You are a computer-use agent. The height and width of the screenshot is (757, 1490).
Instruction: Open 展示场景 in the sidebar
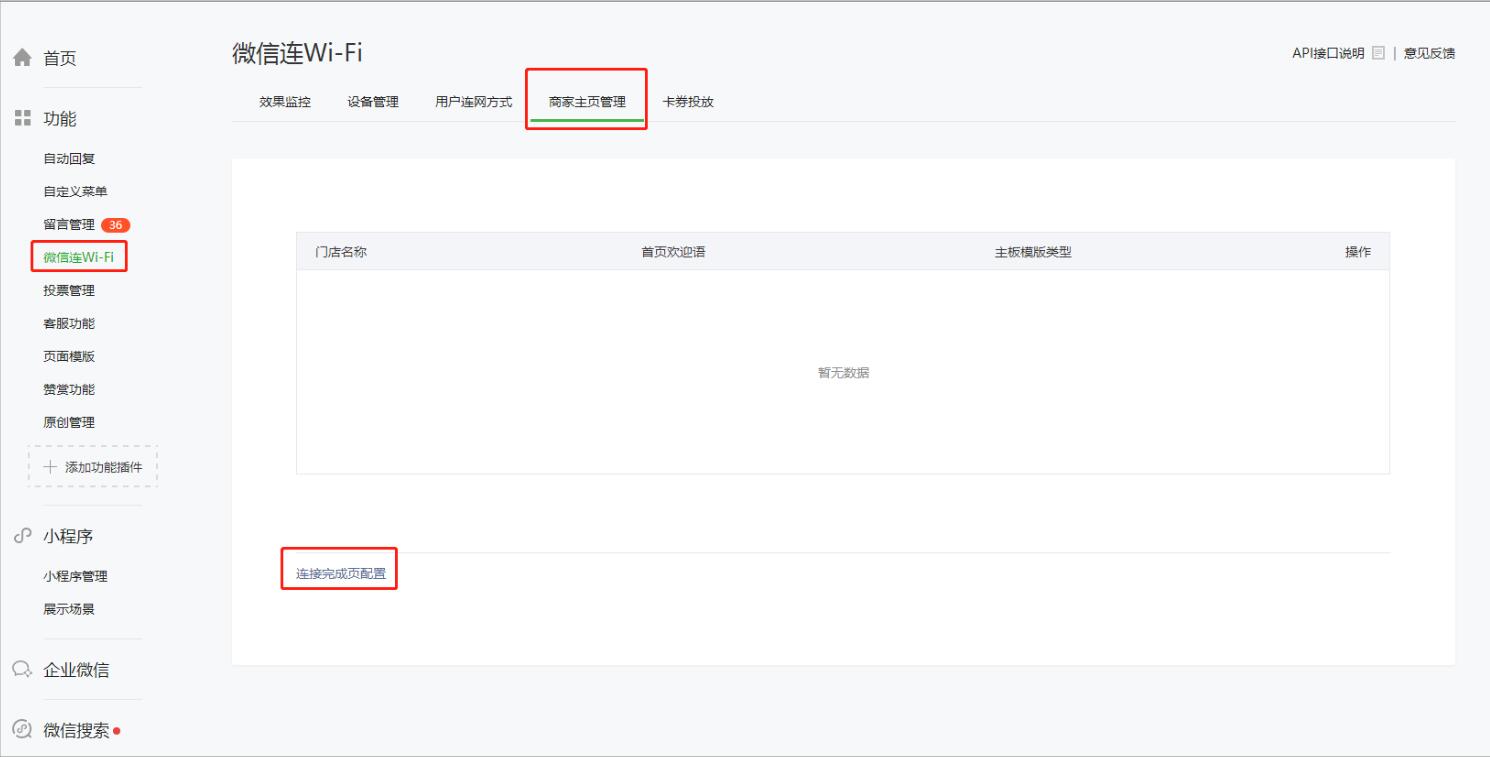(x=69, y=610)
